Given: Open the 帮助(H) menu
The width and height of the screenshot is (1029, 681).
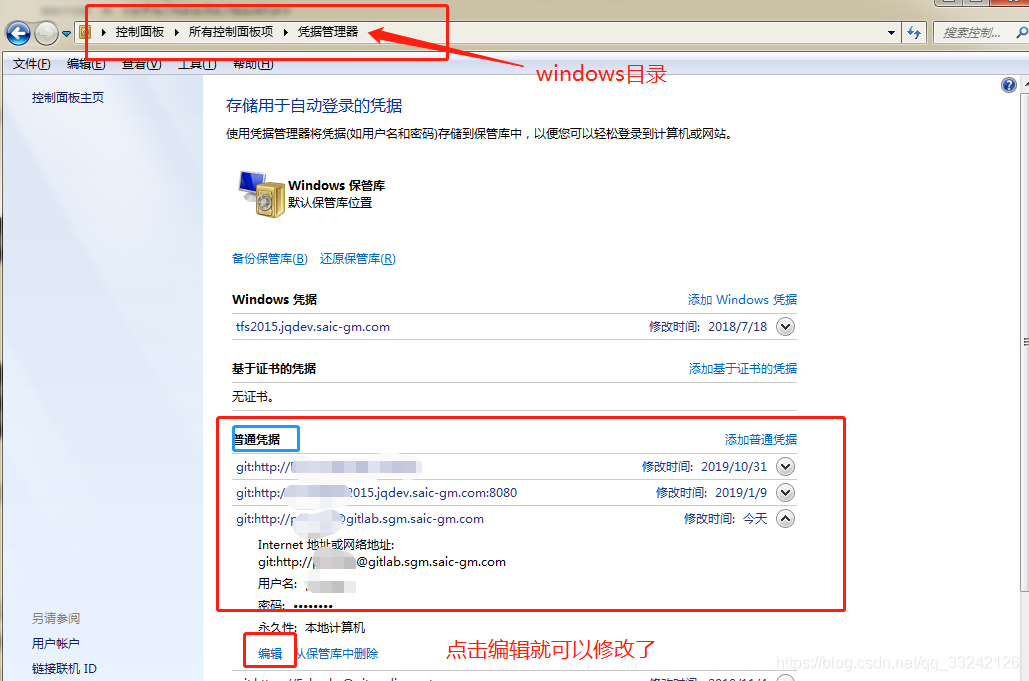Looking at the screenshot, I should click(253, 64).
